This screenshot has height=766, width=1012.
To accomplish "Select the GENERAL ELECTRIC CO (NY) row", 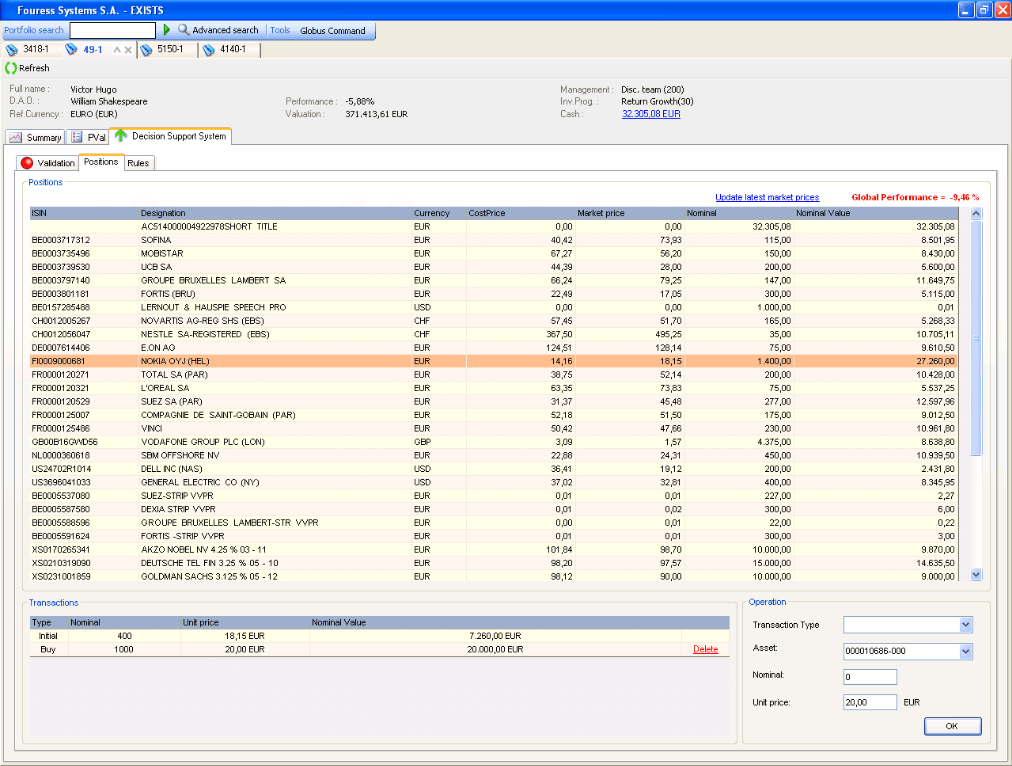I will pyautogui.click(x=494, y=483).
